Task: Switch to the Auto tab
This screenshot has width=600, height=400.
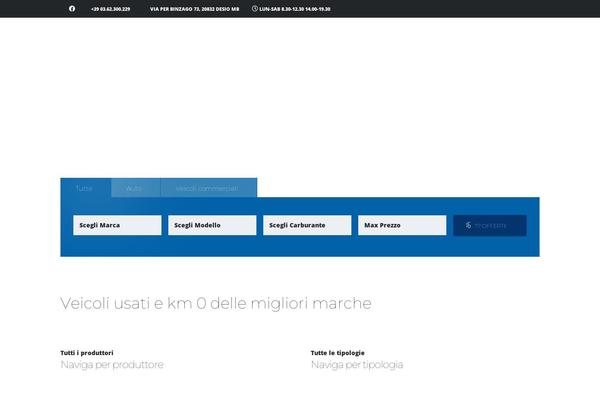Action: coord(135,188)
